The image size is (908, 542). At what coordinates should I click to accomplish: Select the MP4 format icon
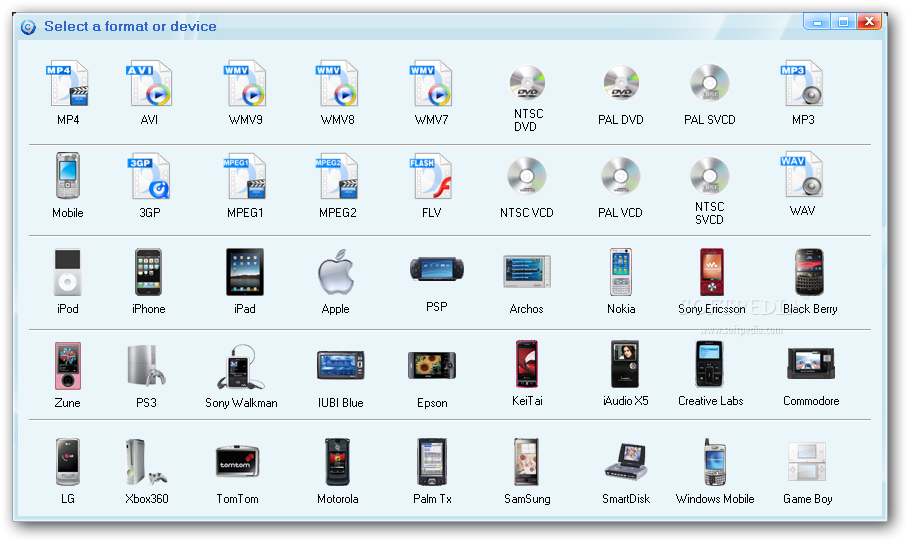[68, 84]
